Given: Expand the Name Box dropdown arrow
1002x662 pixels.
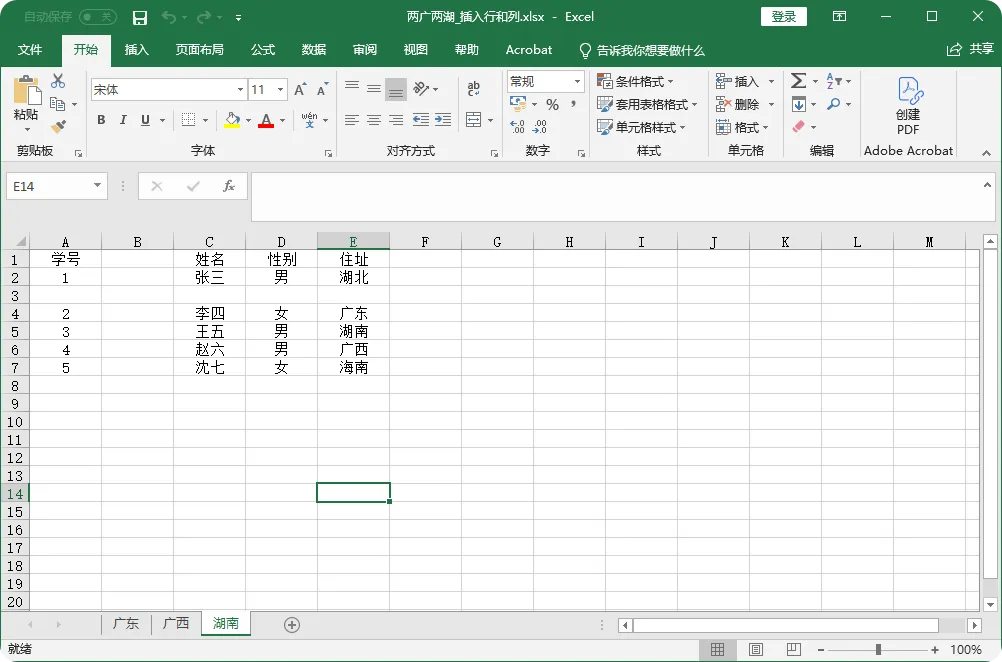Looking at the screenshot, I should (x=97, y=186).
